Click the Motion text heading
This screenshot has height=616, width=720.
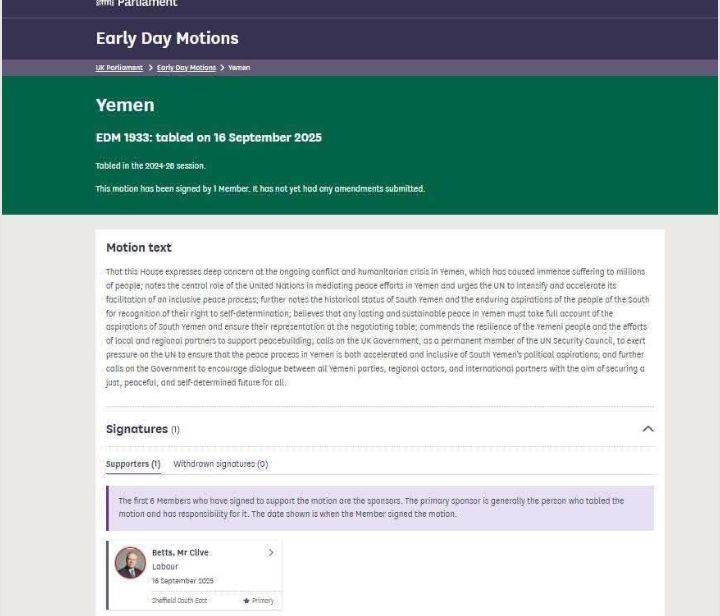[139, 247]
